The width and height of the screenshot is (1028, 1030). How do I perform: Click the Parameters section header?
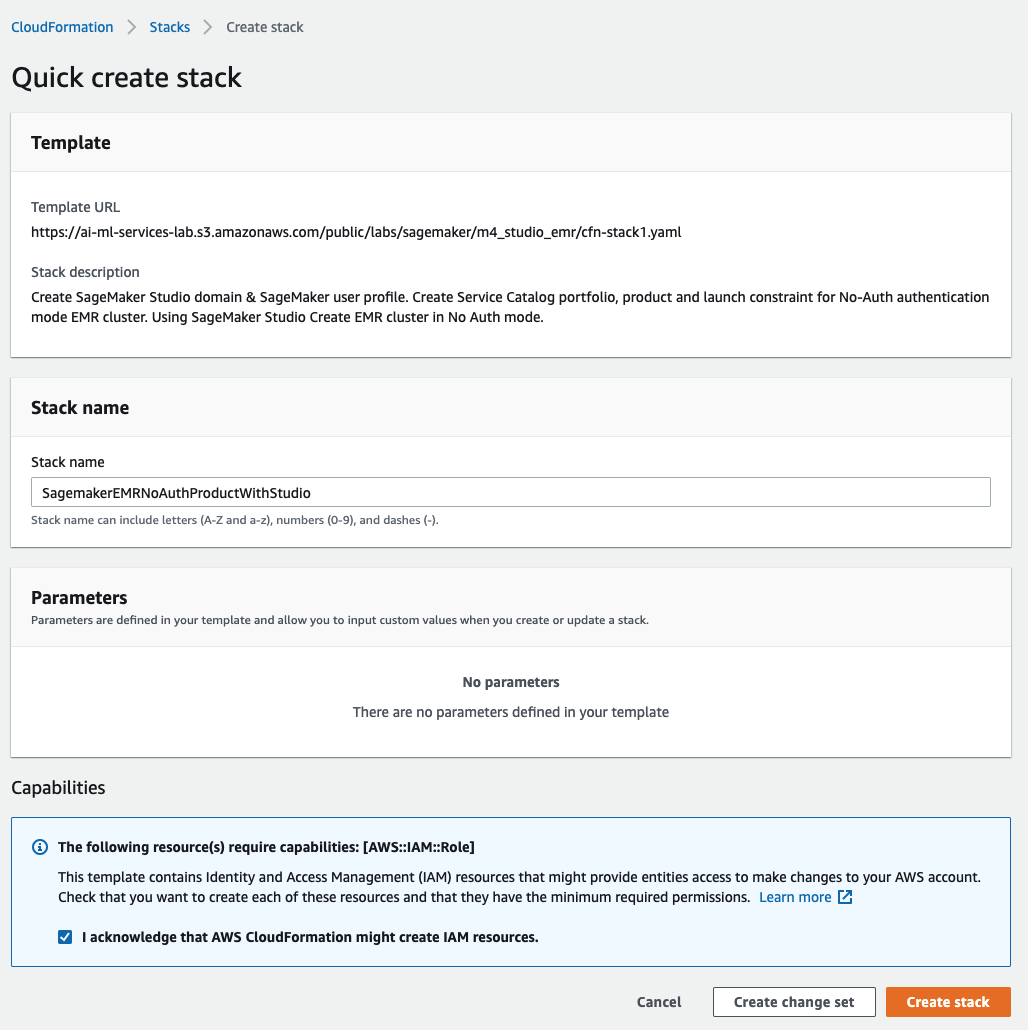pos(79,598)
